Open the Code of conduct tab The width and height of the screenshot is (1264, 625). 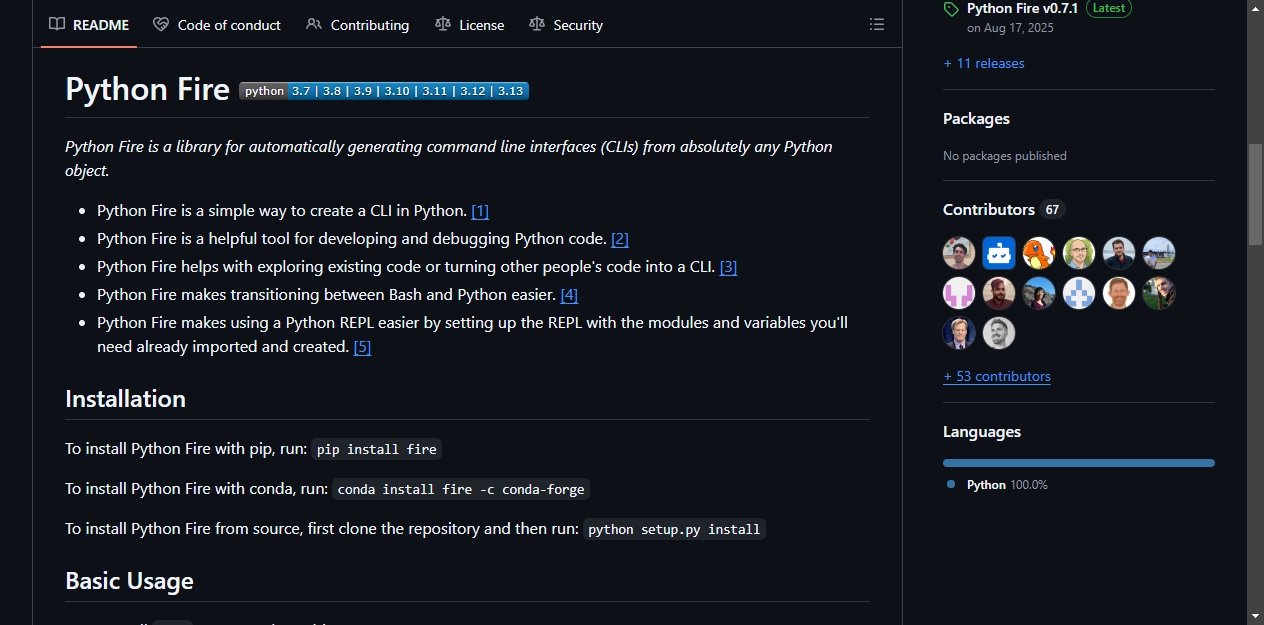(x=217, y=24)
